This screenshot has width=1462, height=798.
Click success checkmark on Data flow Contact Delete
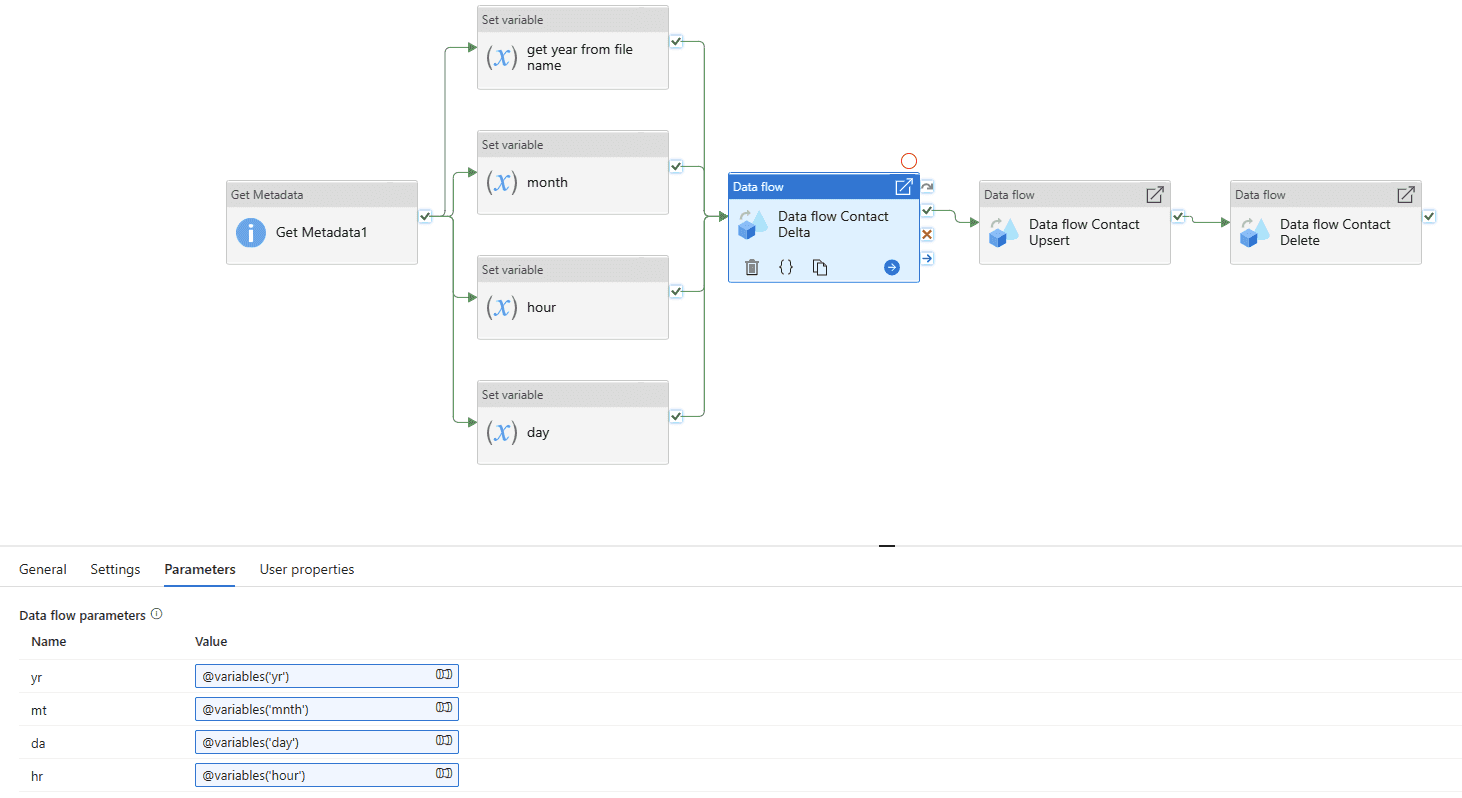pyautogui.click(x=1429, y=216)
